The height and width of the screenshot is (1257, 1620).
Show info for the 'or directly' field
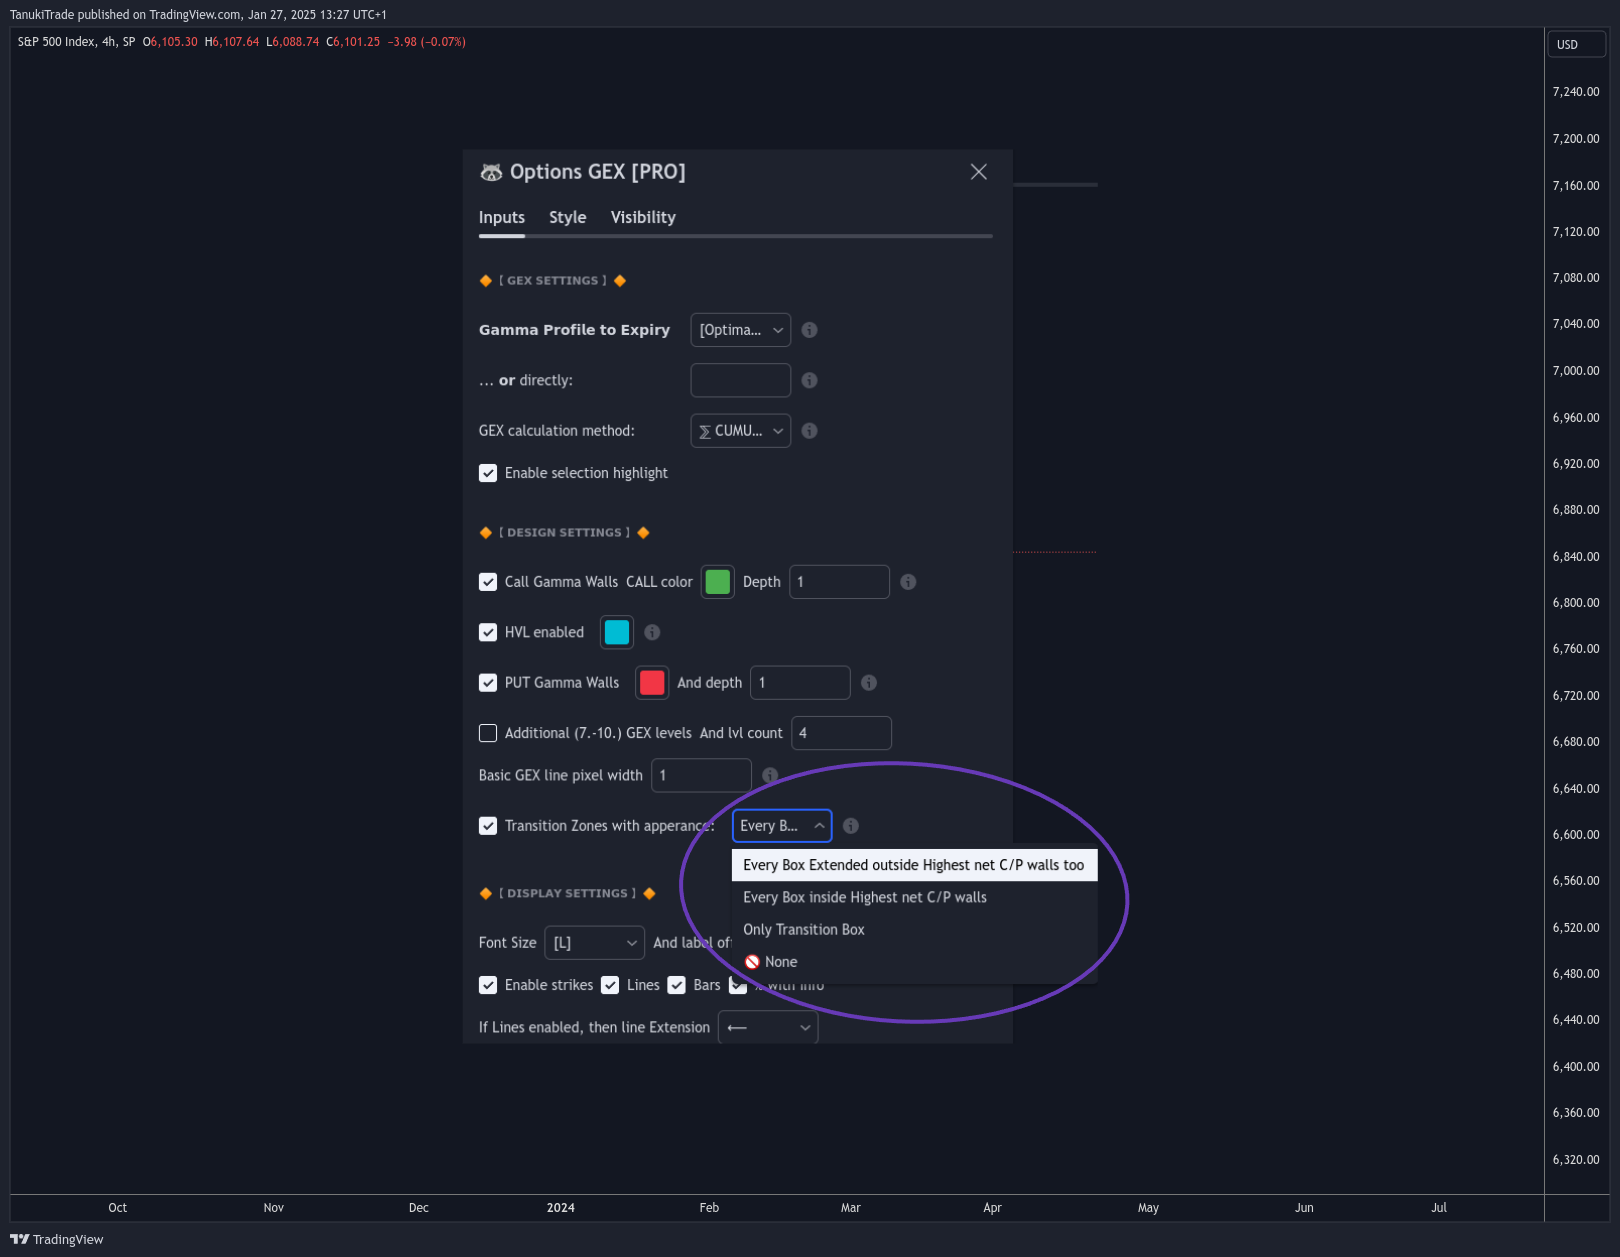click(810, 380)
